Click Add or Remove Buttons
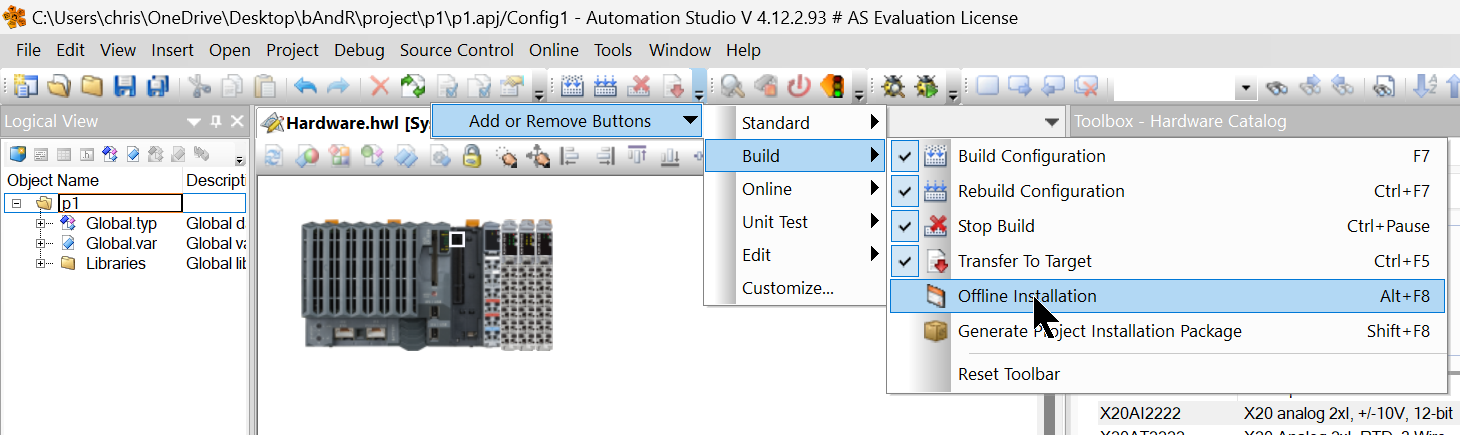Screen dimensions: 1460x435 (566, 121)
